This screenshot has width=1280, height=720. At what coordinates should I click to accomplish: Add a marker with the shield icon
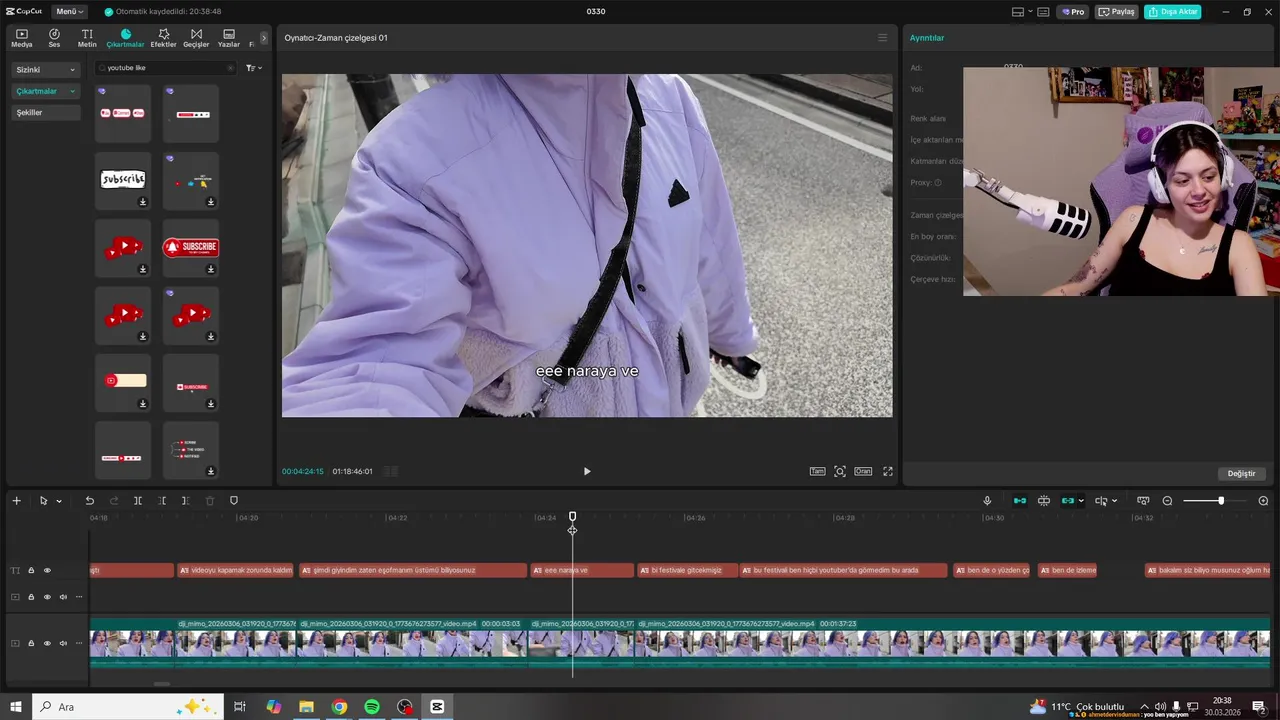point(234,501)
